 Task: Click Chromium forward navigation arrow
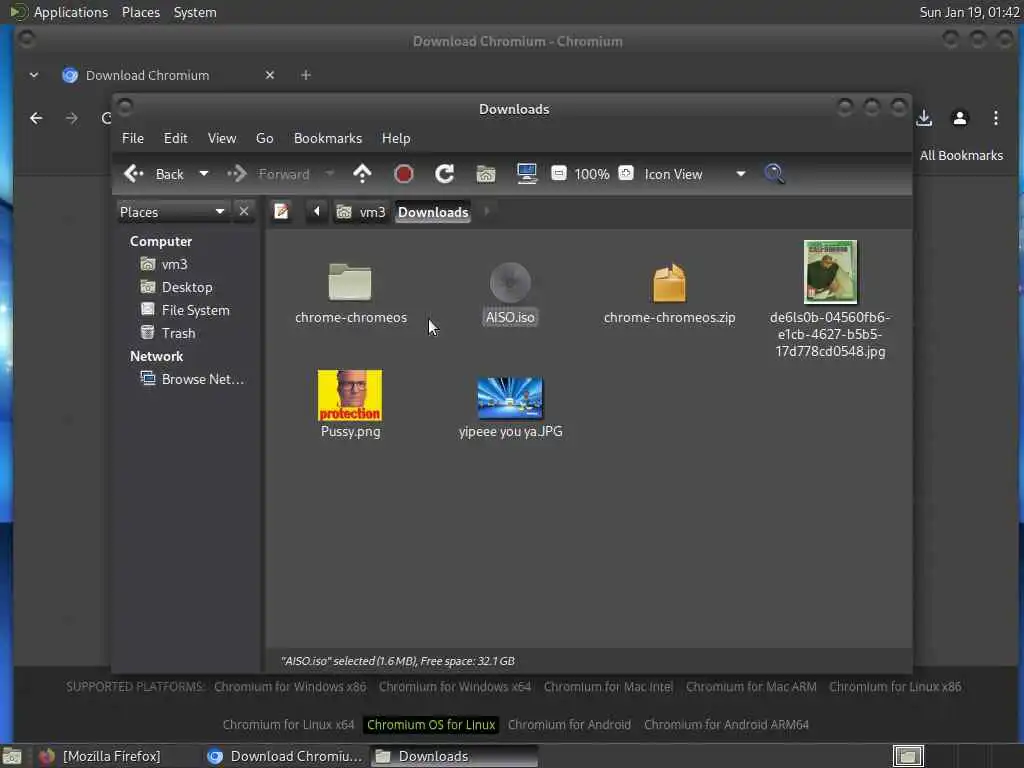[72, 118]
